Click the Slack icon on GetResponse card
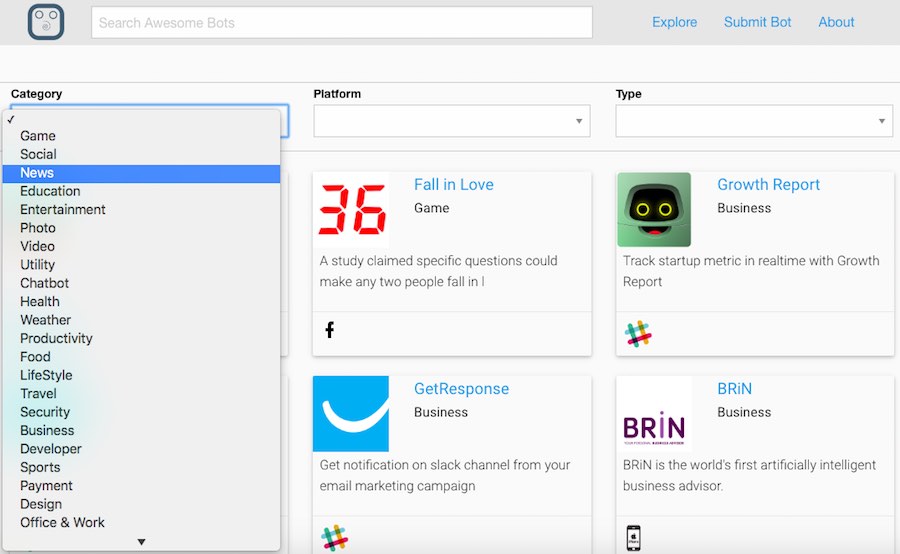The height and width of the screenshot is (554, 900). click(x=334, y=538)
